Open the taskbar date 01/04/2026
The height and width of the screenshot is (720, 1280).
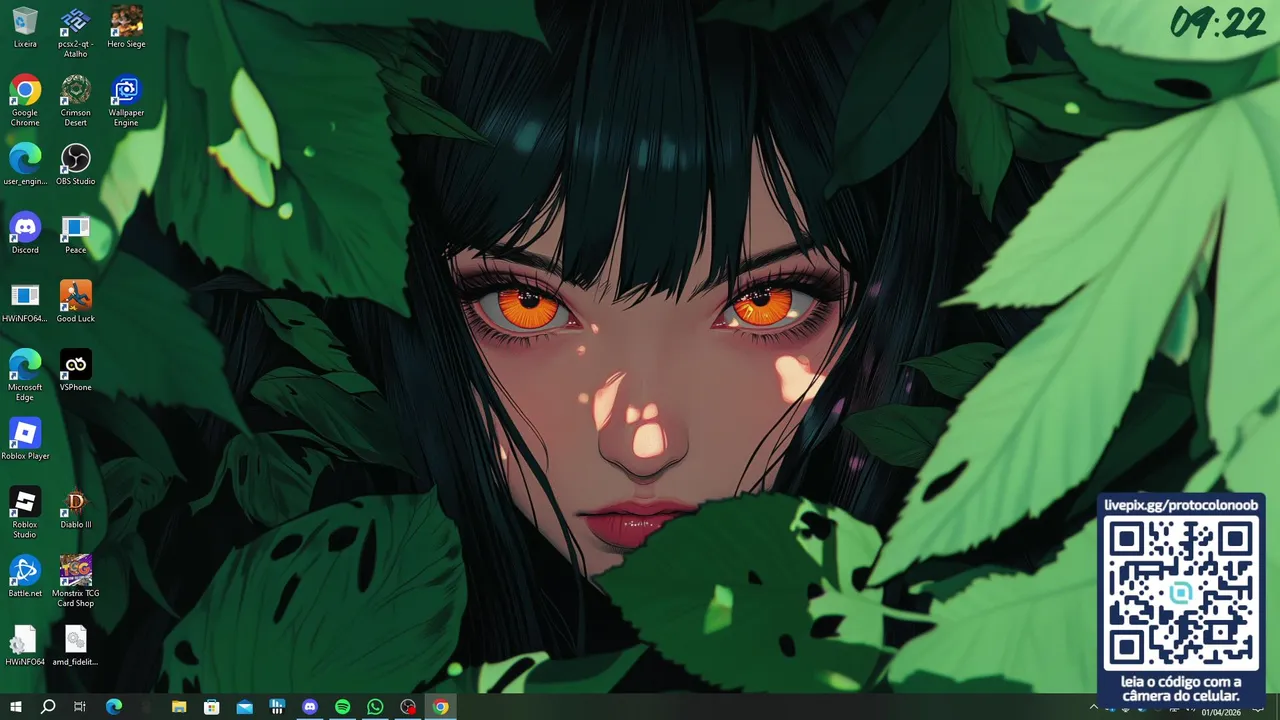1221,712
